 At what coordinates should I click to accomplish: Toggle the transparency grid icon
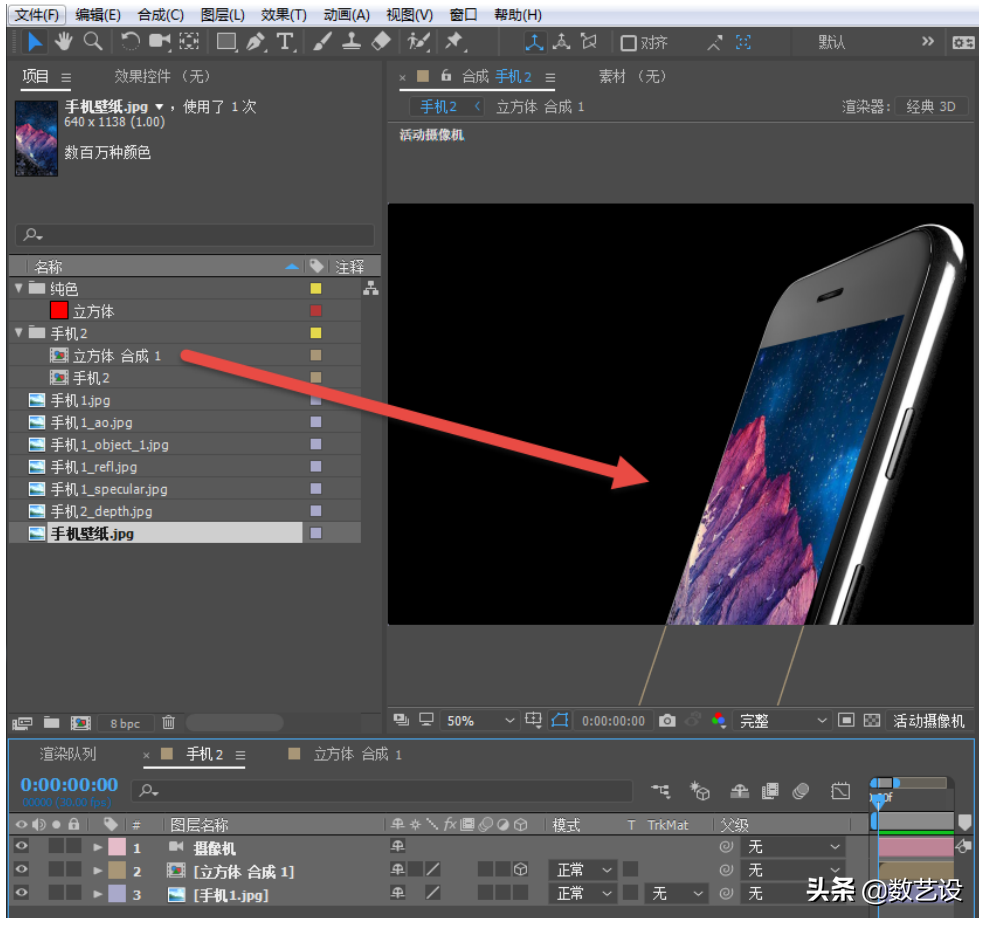872,720
